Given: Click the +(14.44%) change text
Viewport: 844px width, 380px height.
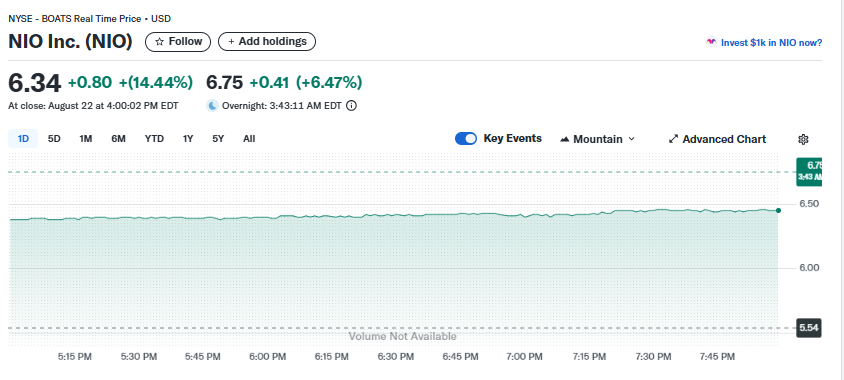Looking at the screenshot, I should pyautogui.click(x=156, y=82).
